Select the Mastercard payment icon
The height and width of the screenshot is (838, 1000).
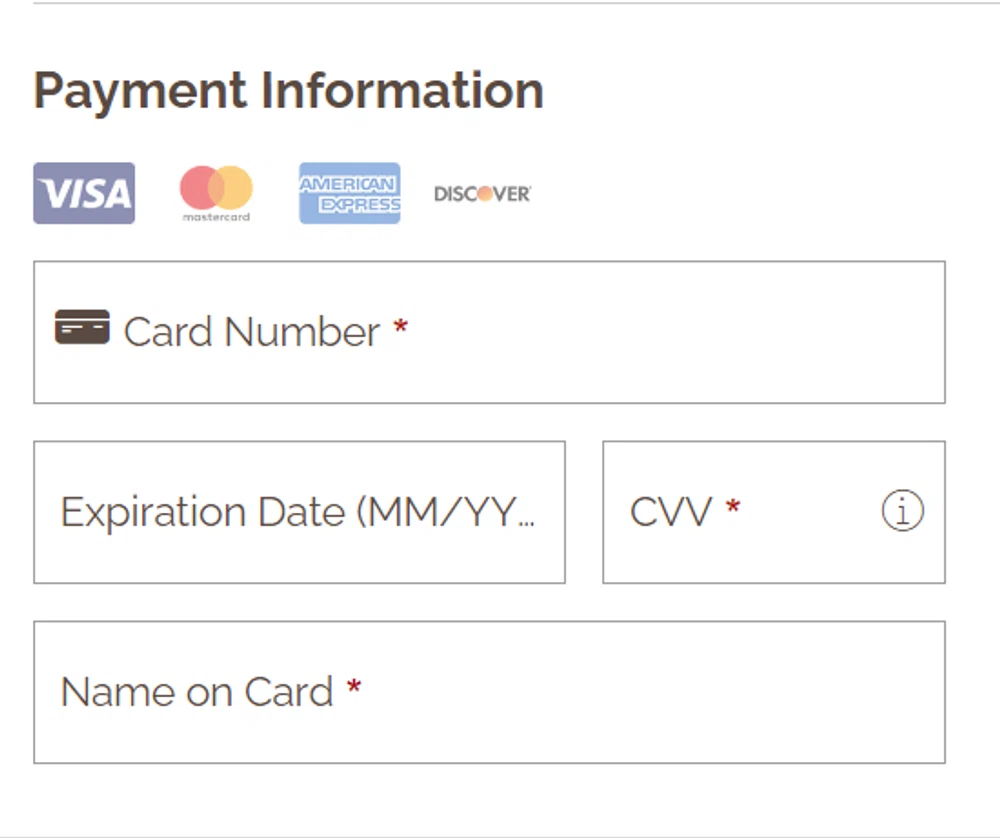214,192
